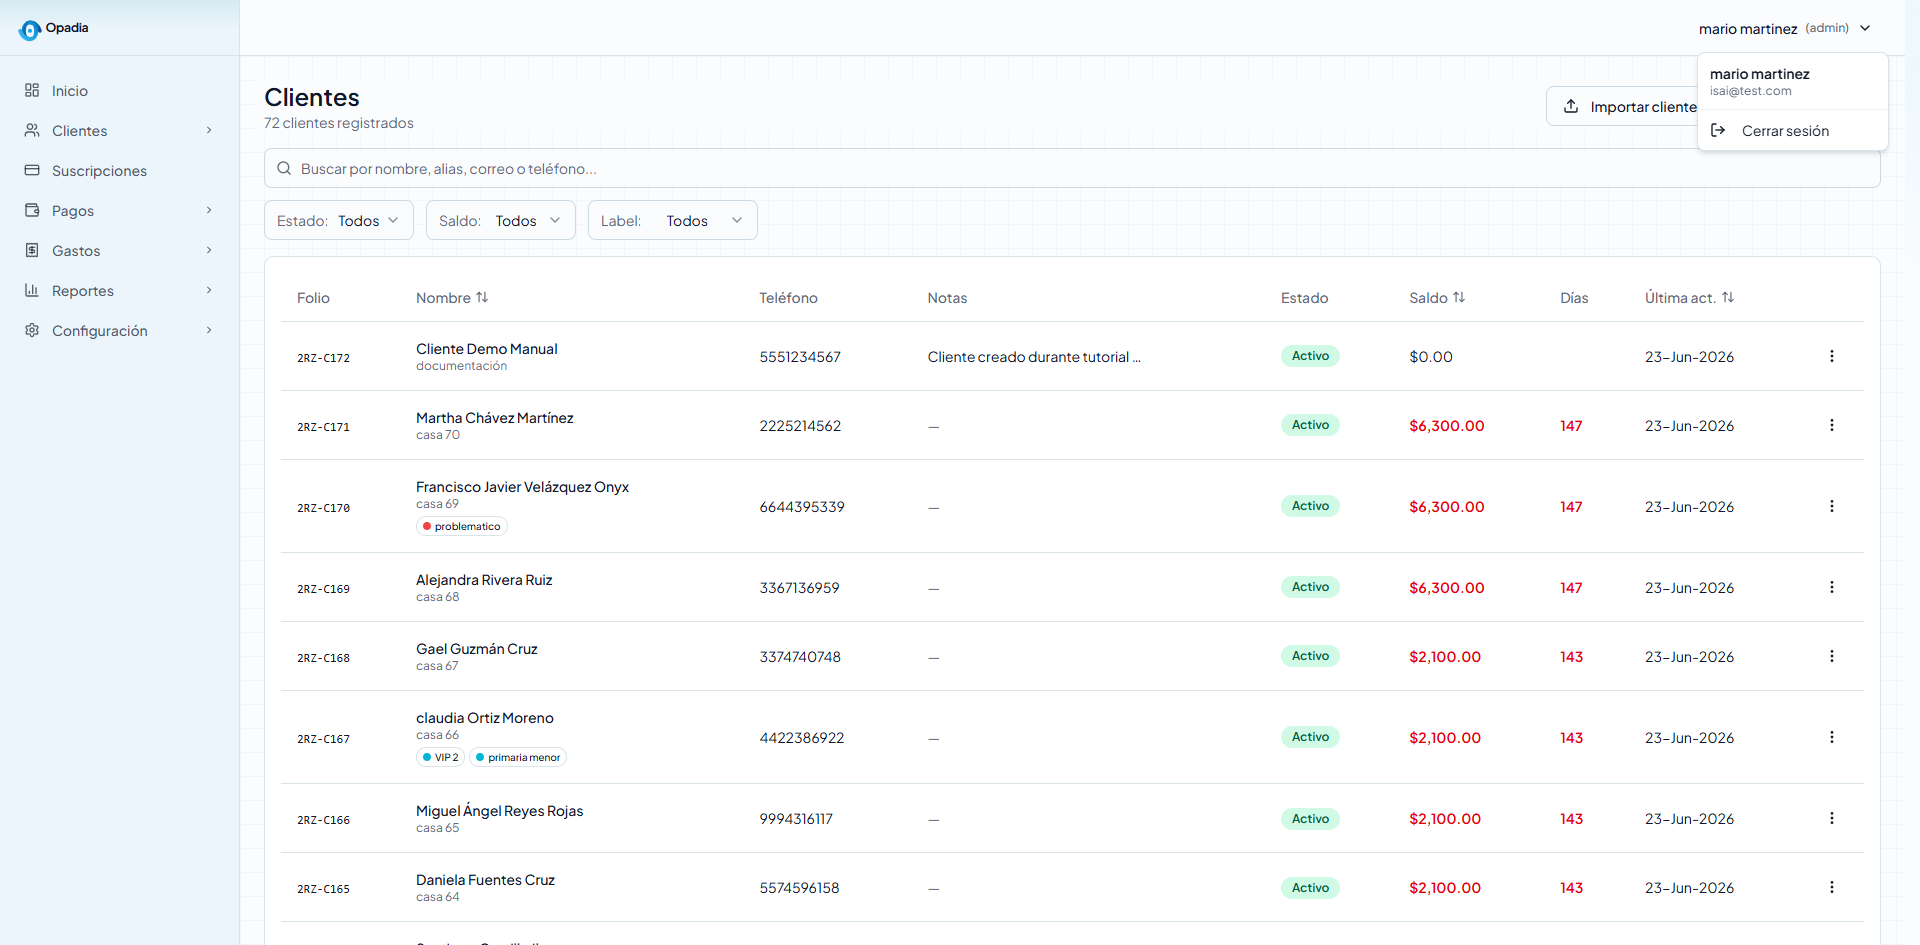This screenshot has width=1920, height=945.
Task: Click the Pagos wallet icon
Action: point(32,210)
